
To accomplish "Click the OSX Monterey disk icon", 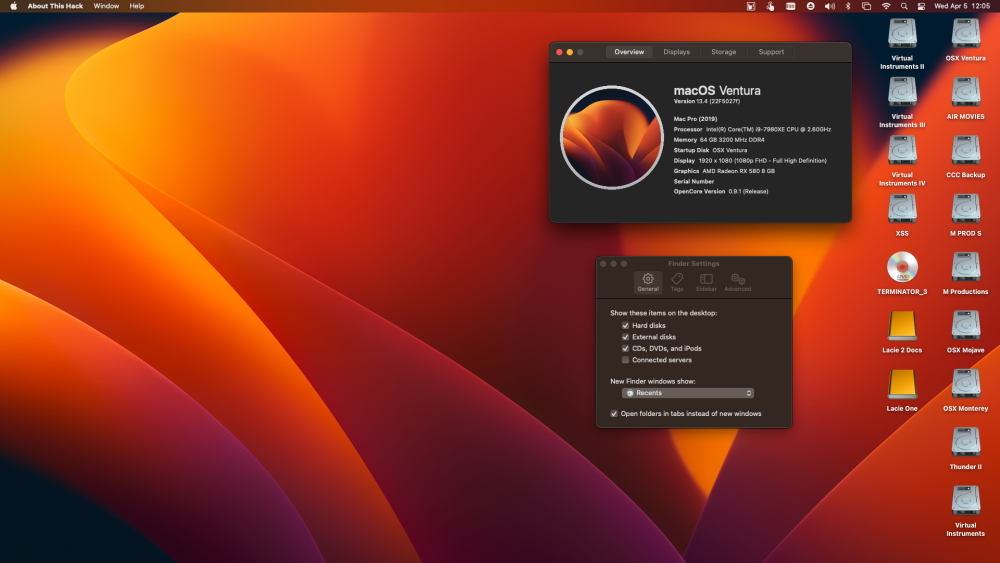I will tap(966, 384).
